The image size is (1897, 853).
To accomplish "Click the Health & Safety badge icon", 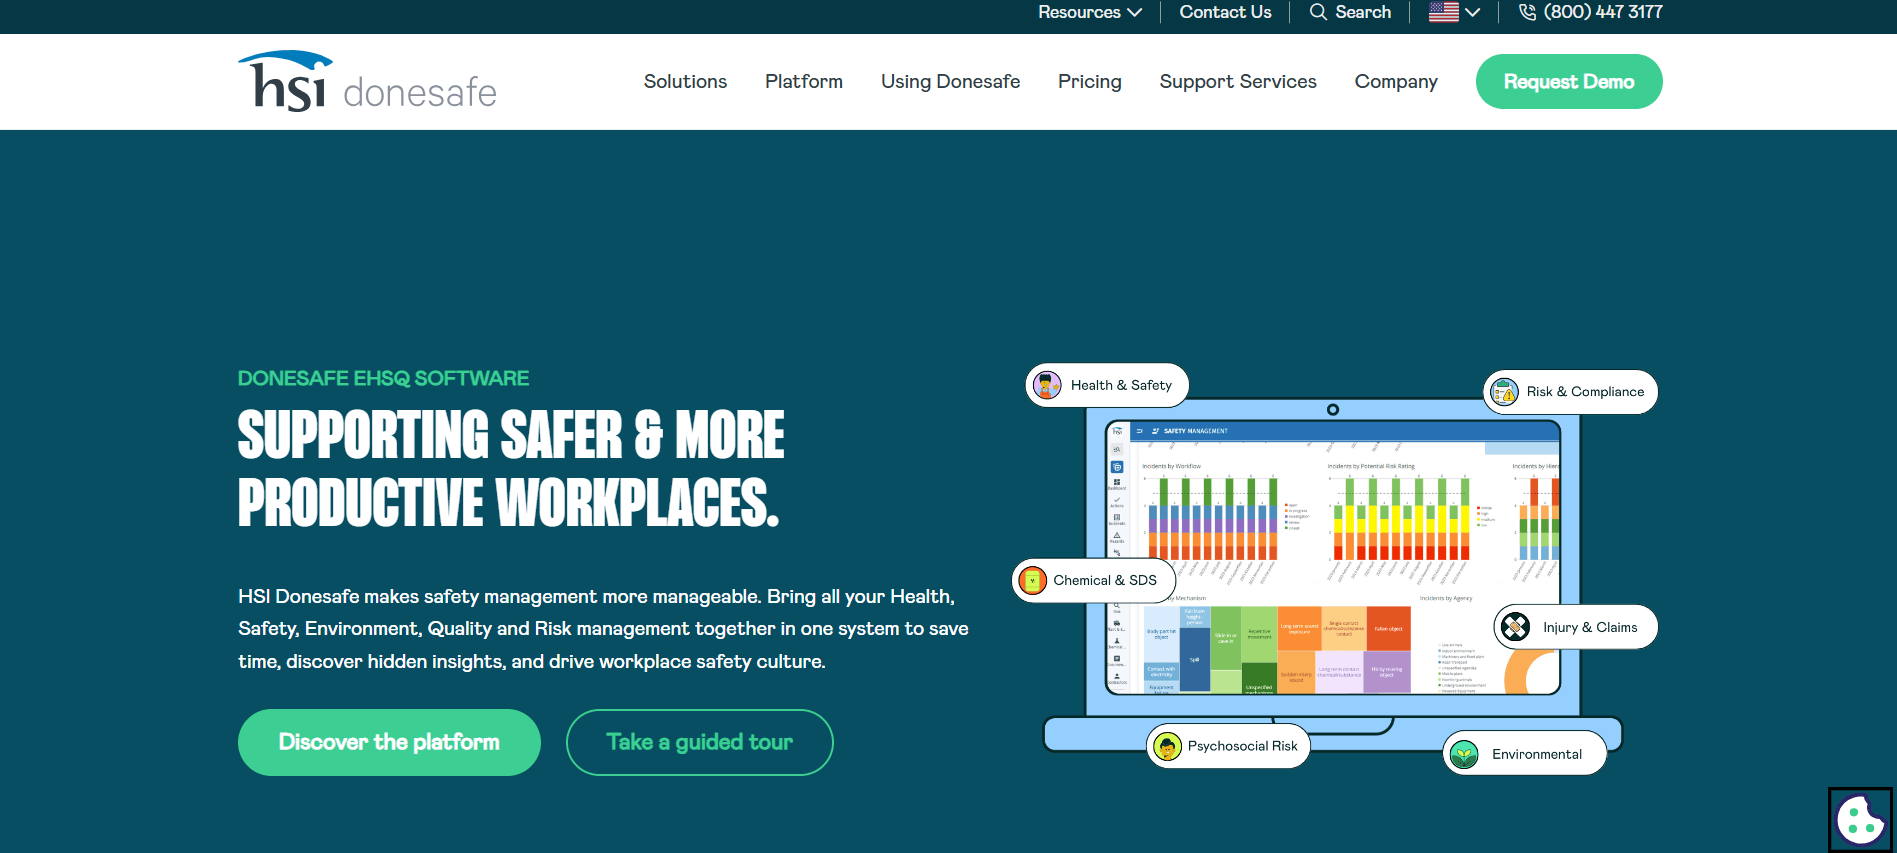I will (x=1047, y=385).
